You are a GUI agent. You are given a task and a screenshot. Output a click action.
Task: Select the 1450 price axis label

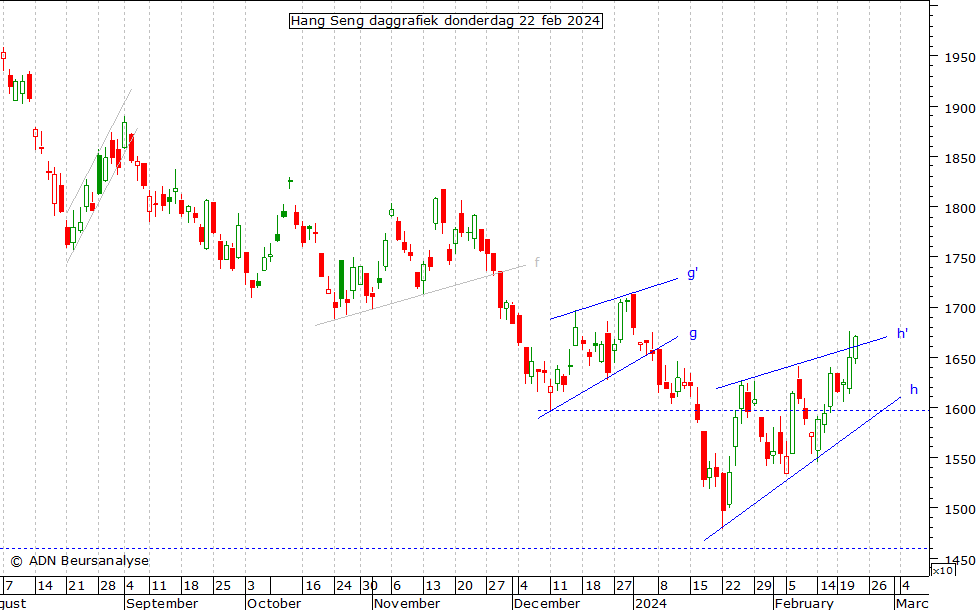[959, 561]
